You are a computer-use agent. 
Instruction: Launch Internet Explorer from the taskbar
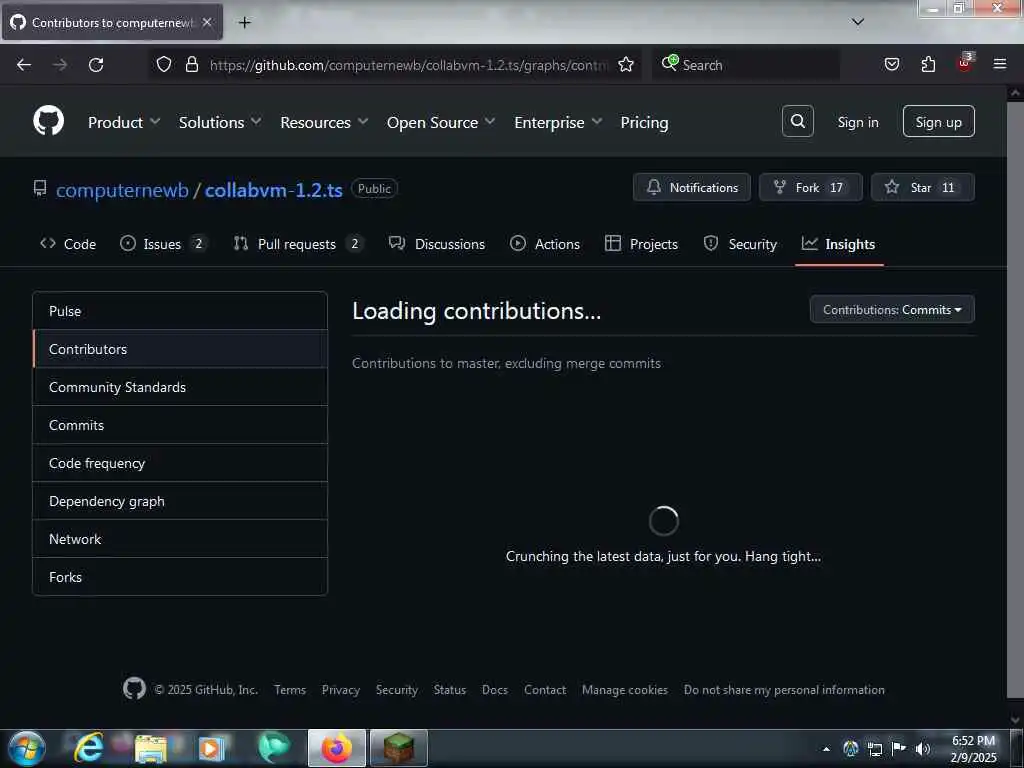click(88, 748)
